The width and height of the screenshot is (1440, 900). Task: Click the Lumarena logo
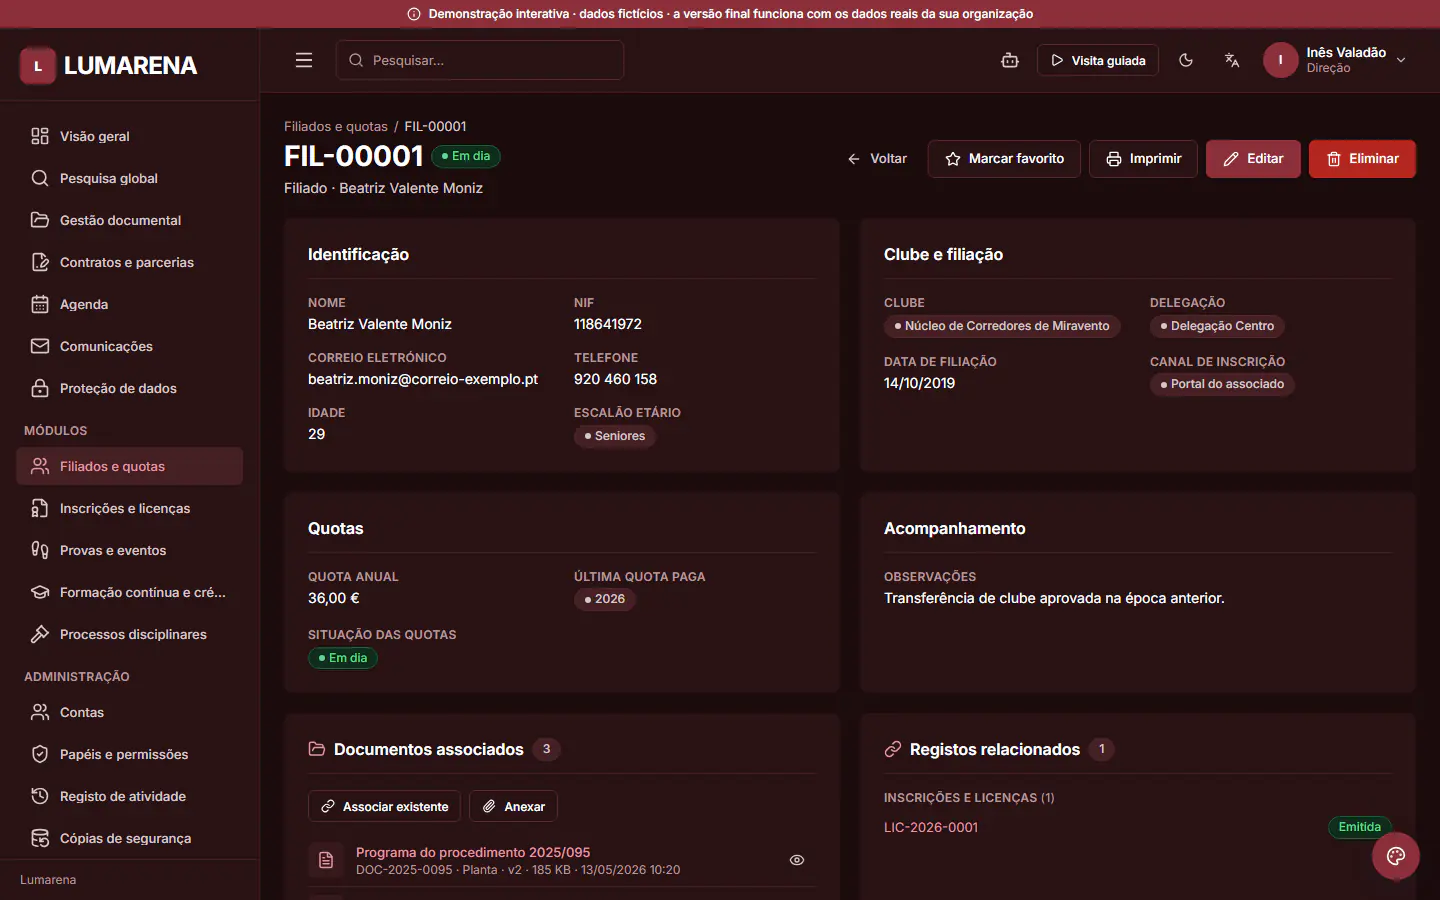coord(108,66)
